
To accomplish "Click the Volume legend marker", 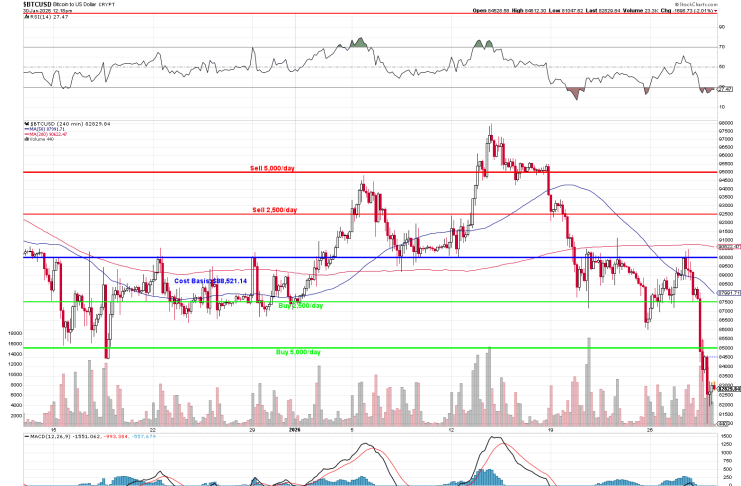I will coord(27,140).
